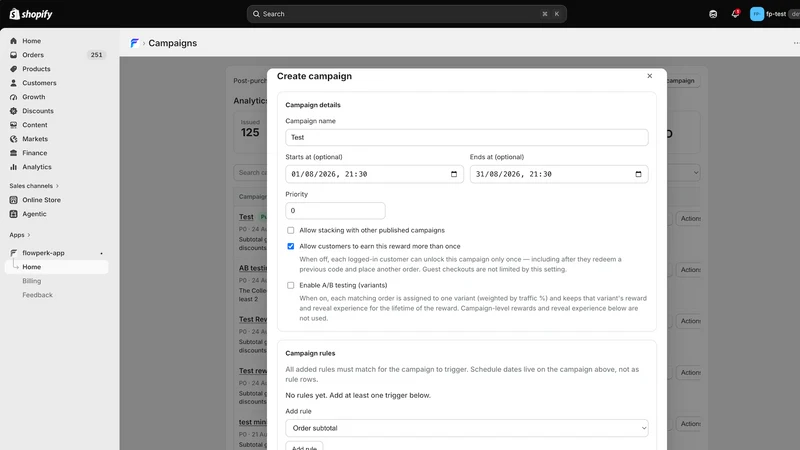Image resolution: width=800 pixels, height=450 pixels.
Task: Click the Products tag icon
Action: pos(13,69)
